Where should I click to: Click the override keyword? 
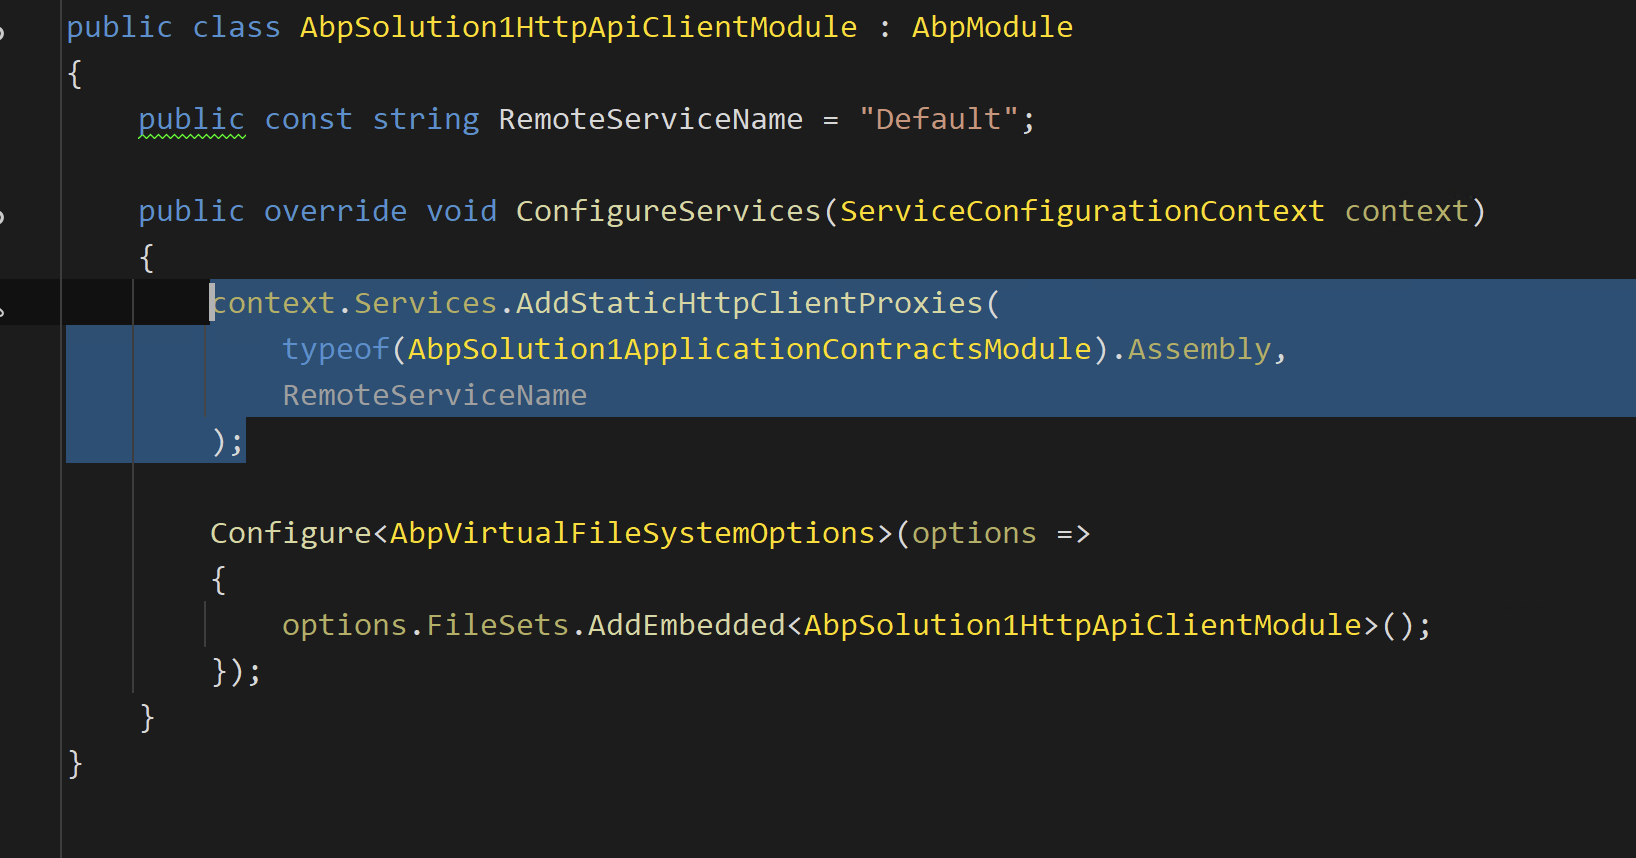pyautogui.click(x=335, y=211)
